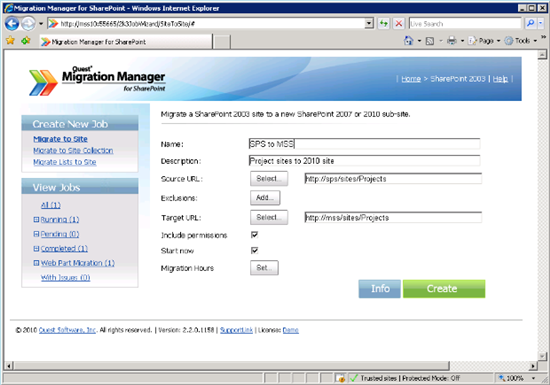Viewport: 550px width, 385px height.
Task: Stop loading with the red X icon
Action: pos(399,23)
